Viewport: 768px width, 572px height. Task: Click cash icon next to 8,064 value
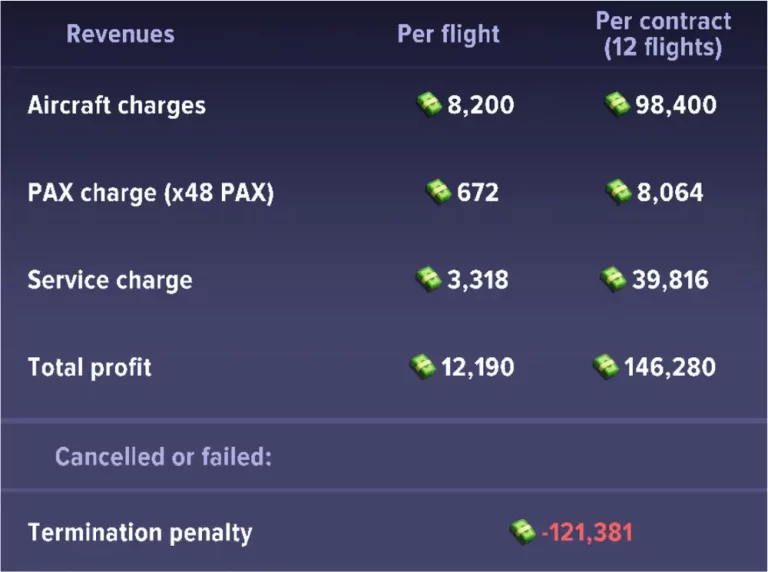pos(619,191)
